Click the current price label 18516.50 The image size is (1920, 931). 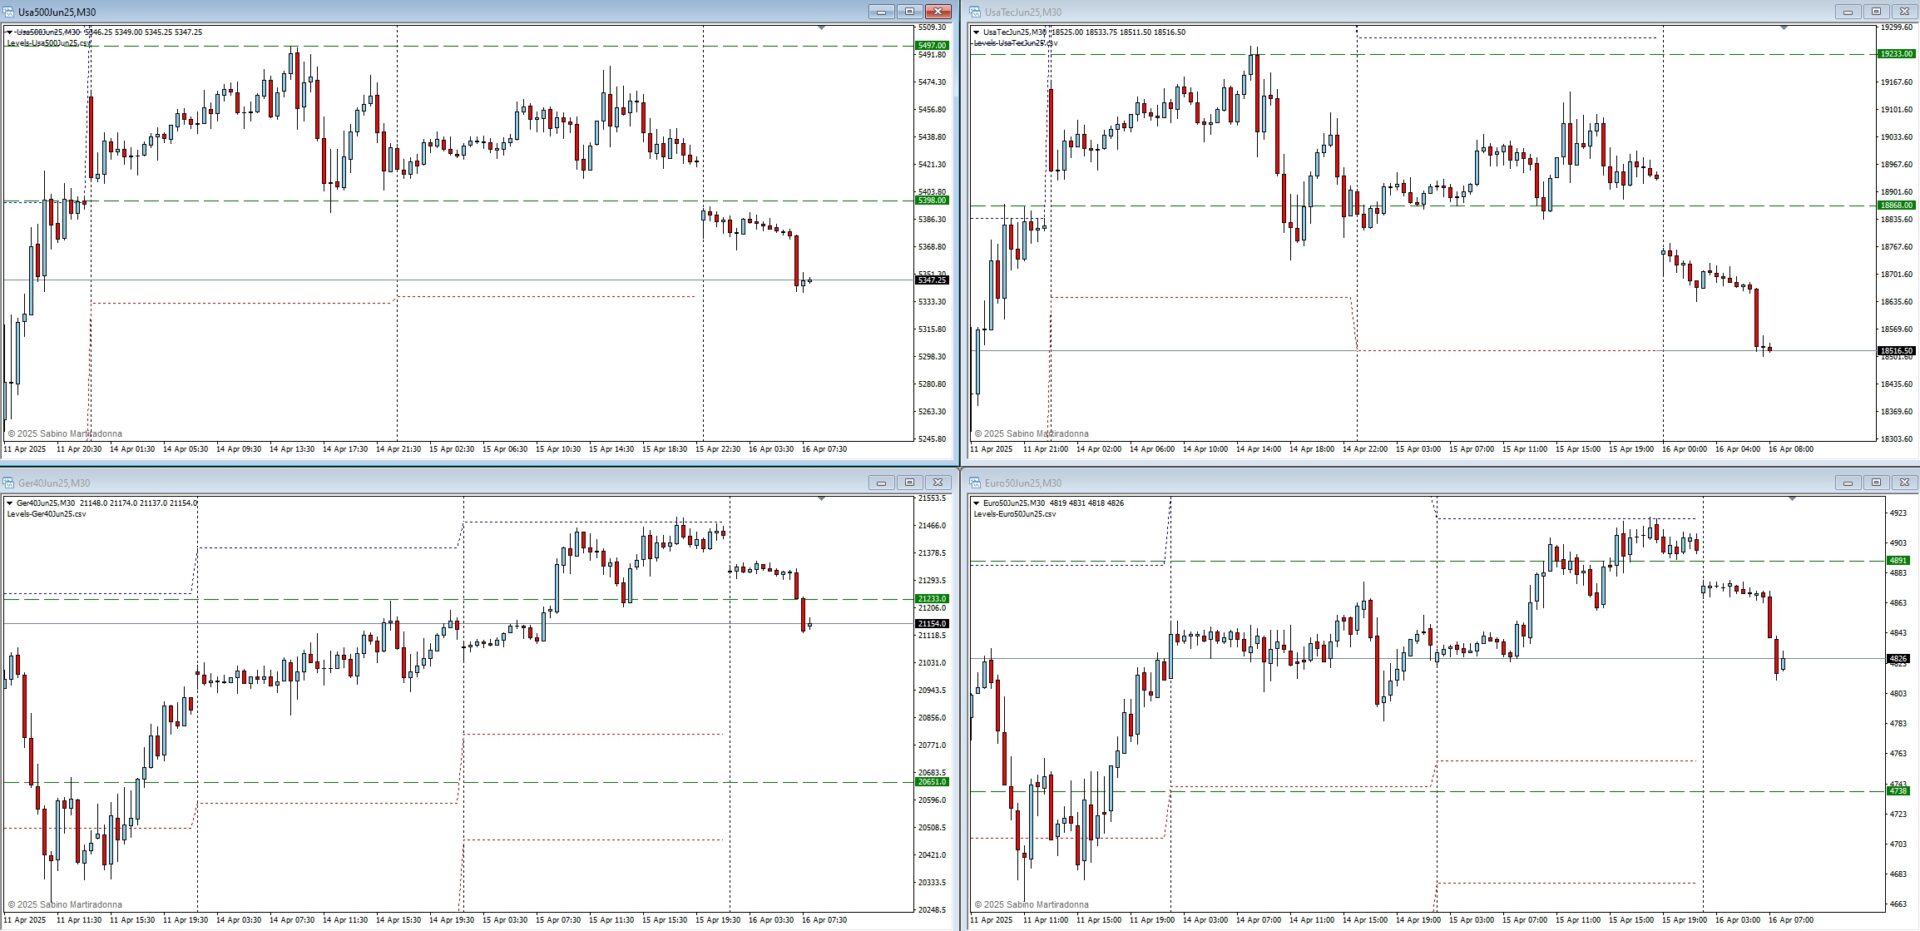pos(1897,351)
